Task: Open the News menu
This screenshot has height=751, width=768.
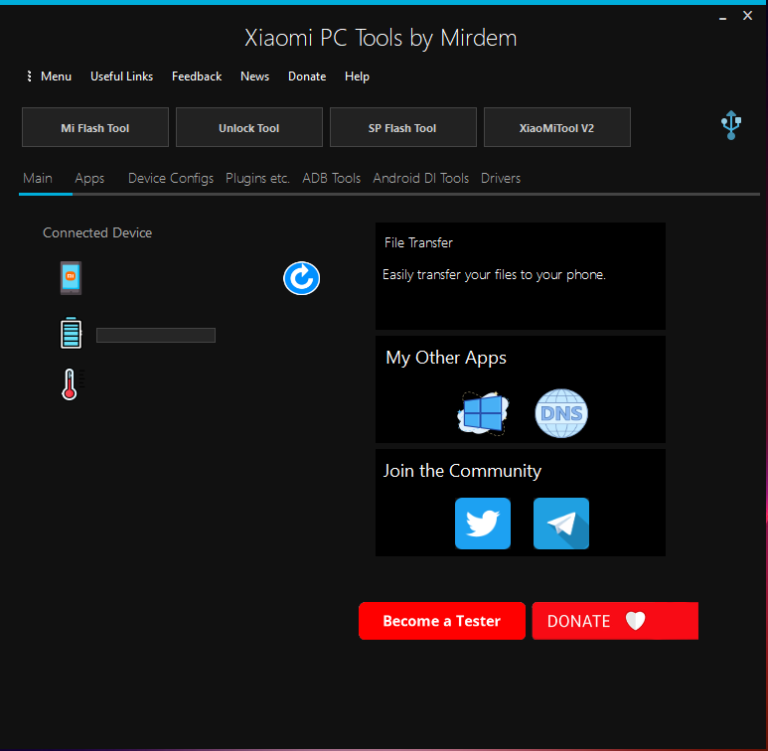Action: (255, 76)
